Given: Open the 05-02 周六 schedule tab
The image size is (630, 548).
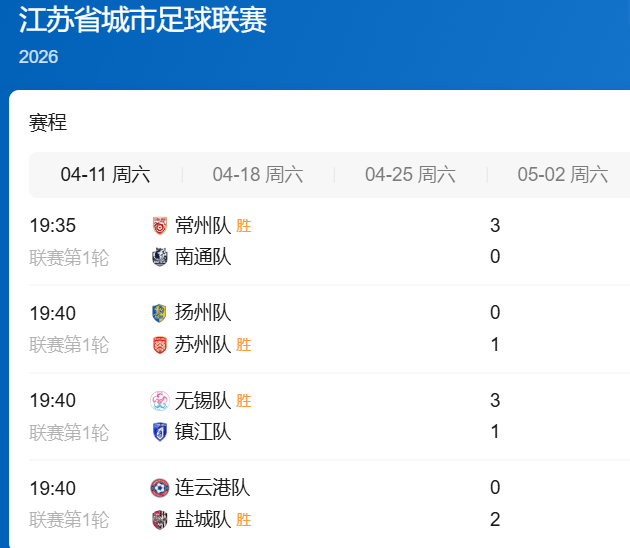Looking at the screenshot, I should (x=562, y=175).
